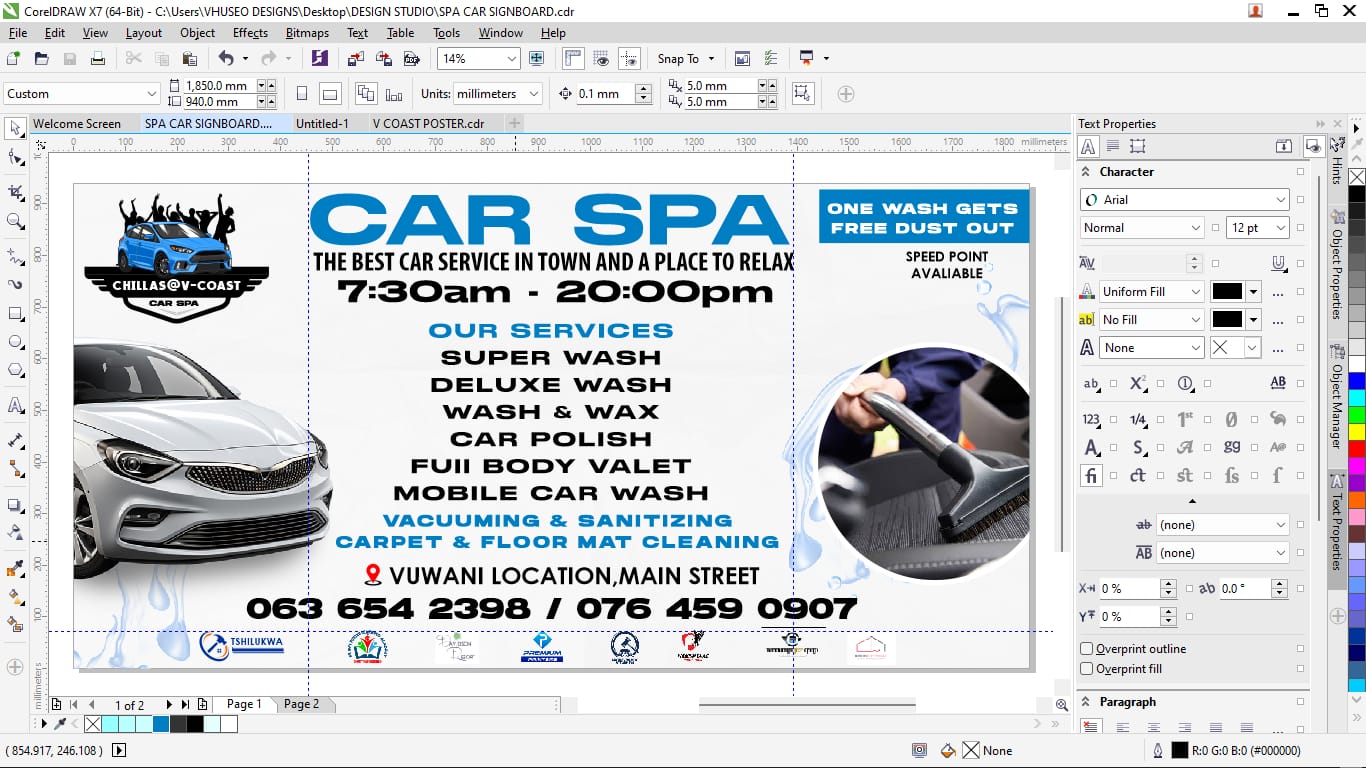Open the Layout menu
1366x768 pixels.
(144, 33)
